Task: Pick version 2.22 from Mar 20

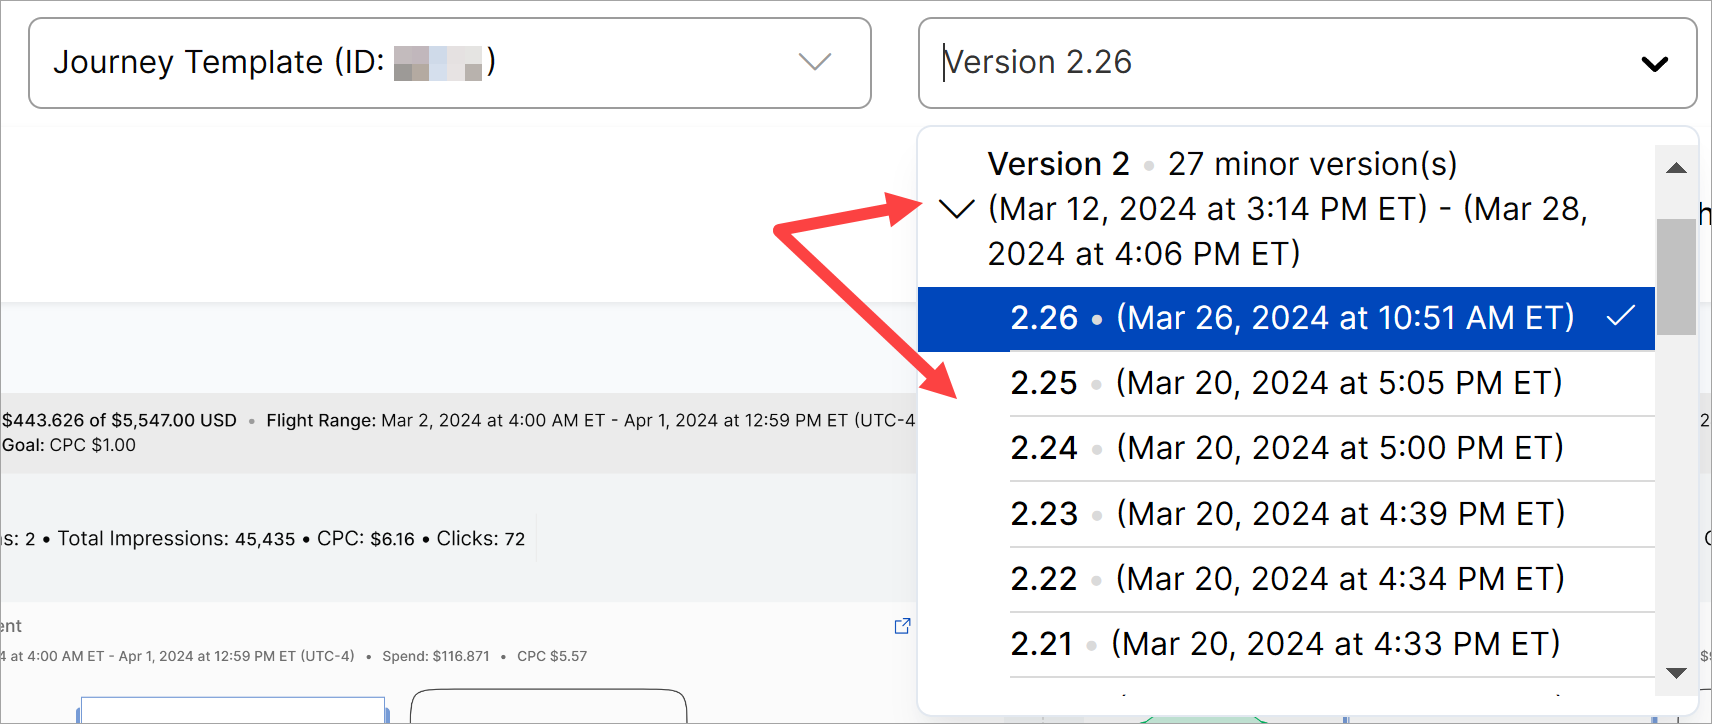Action: coord(1286,579)
